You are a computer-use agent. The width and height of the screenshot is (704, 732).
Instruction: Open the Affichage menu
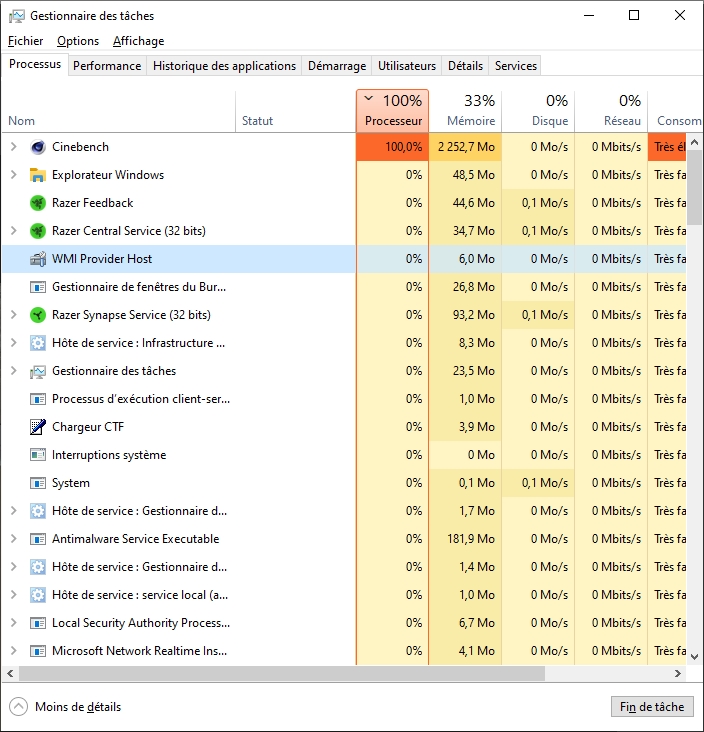(138, 41)
